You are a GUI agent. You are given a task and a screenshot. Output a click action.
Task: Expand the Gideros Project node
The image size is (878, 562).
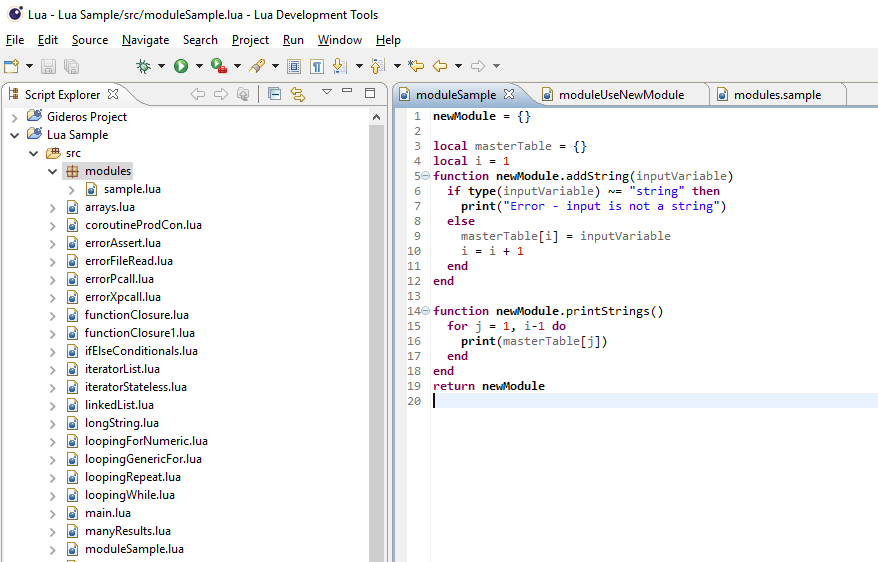click(x=15, y=118)
